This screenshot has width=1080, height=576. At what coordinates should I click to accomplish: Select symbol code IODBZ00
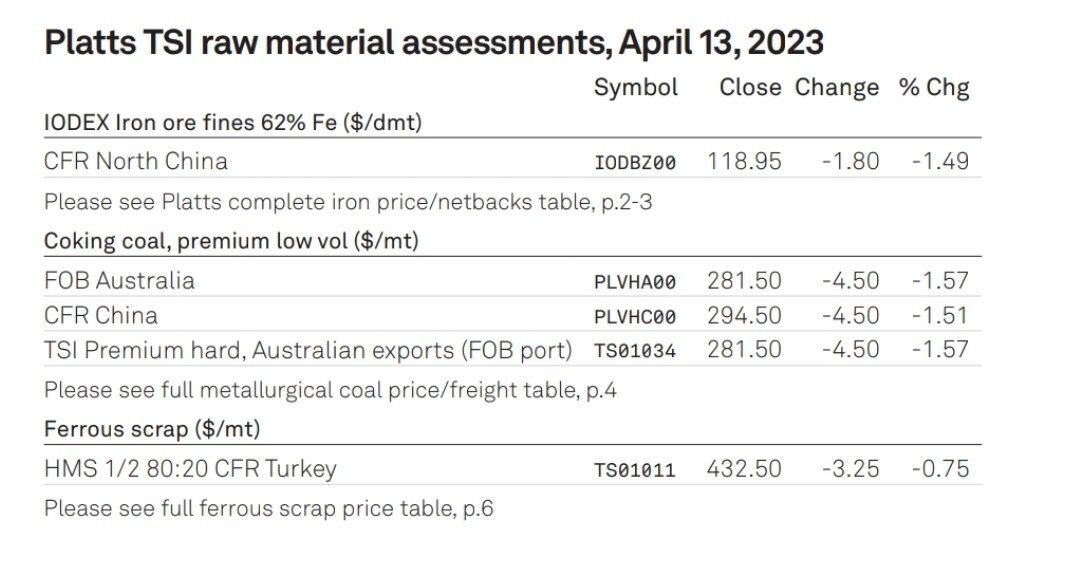[x=635, y=163]
